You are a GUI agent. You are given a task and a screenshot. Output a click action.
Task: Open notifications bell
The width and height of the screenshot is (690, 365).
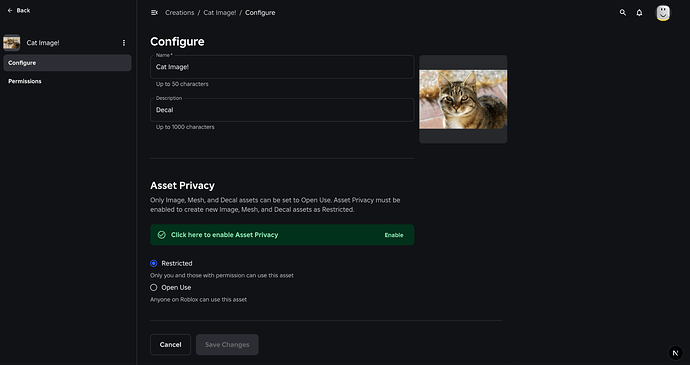[639, 13]
